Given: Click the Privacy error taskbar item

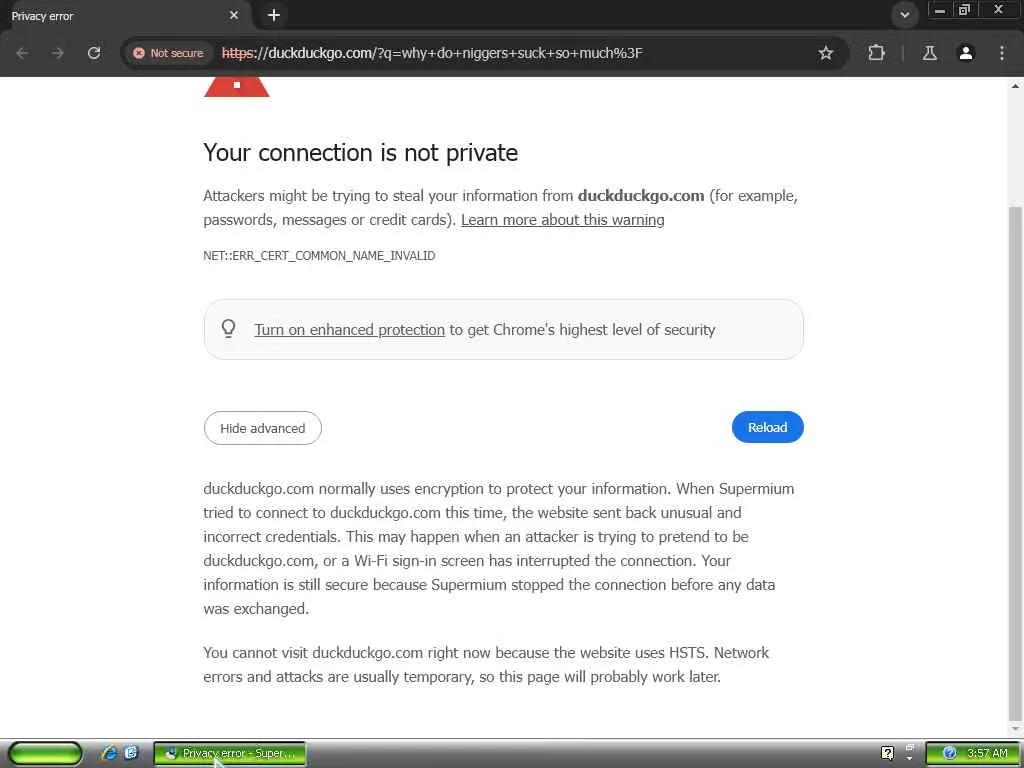Looking at the screenshot, I should point(230,753).
